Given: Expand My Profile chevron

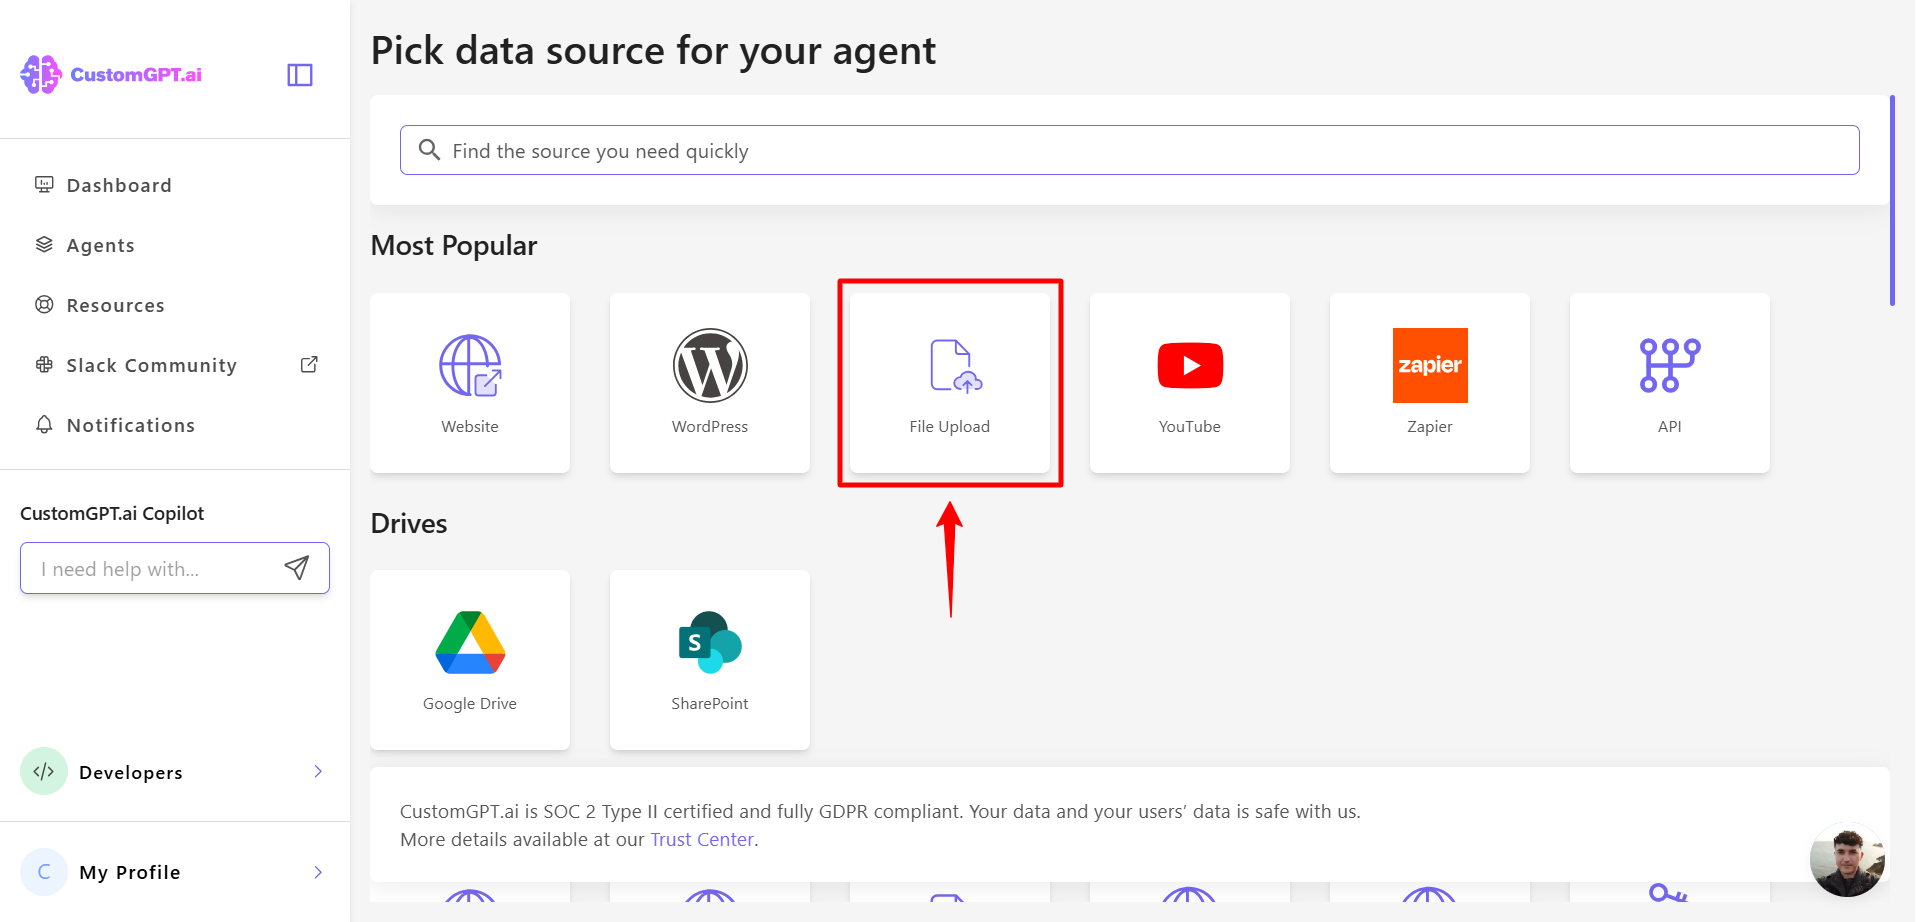Looking at the screenshot, I should pos(318,872).
